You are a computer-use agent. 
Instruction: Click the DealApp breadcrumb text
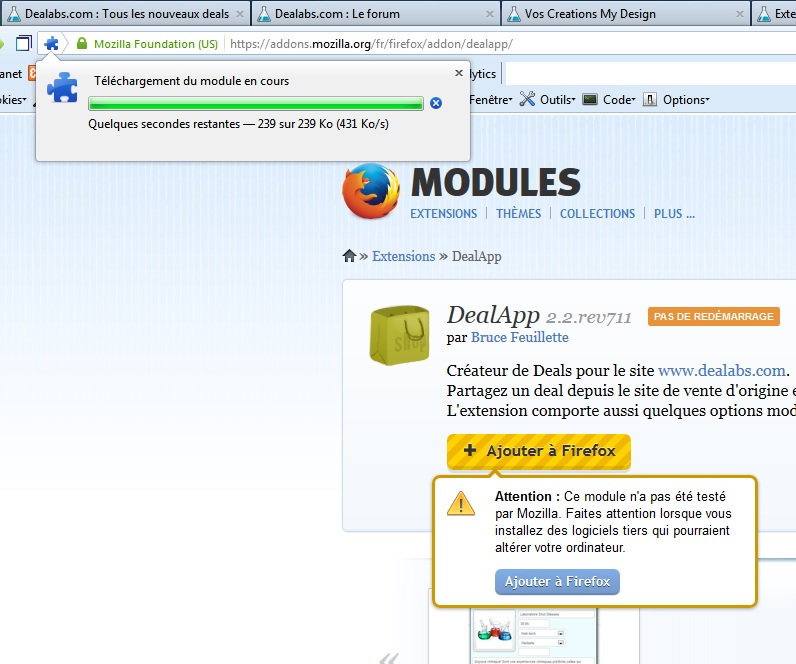[477, 256]
